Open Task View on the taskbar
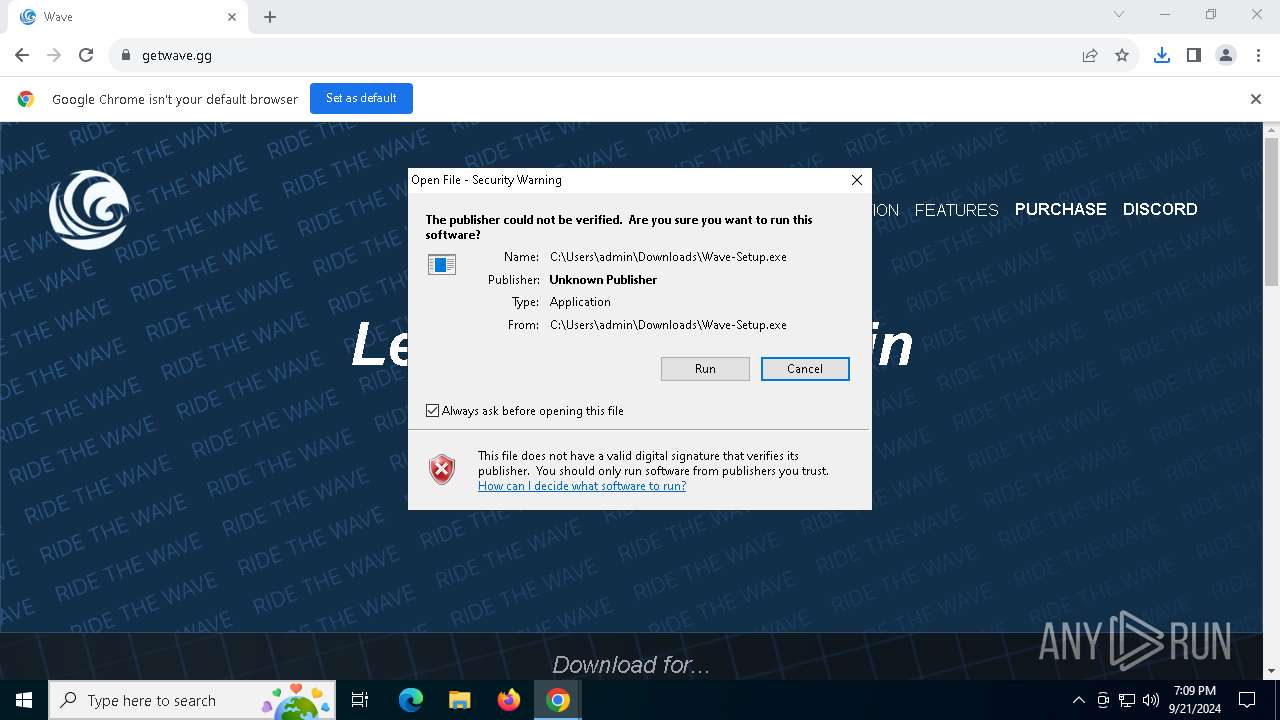The width and height of the screenshot is (1280, 720). click(361, 700)
